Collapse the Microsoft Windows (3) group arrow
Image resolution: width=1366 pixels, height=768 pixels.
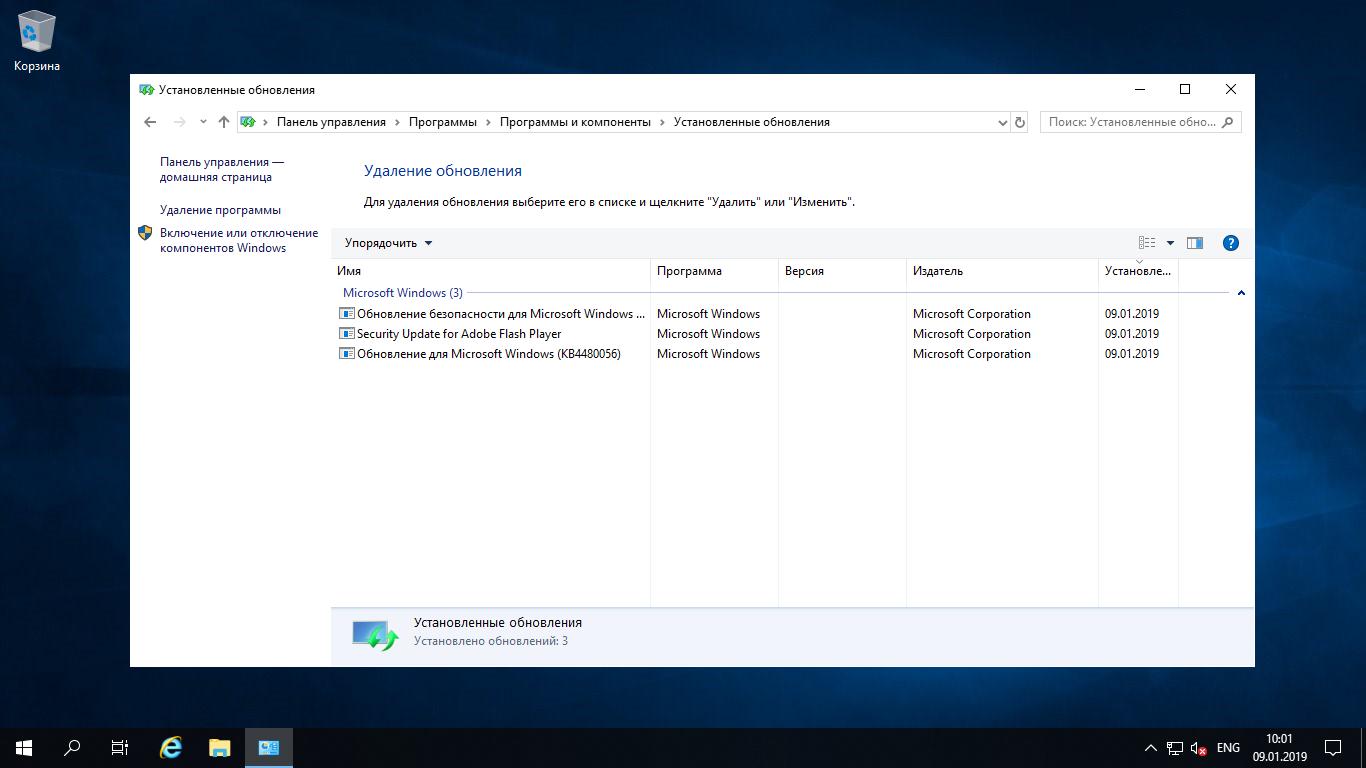1241,293
